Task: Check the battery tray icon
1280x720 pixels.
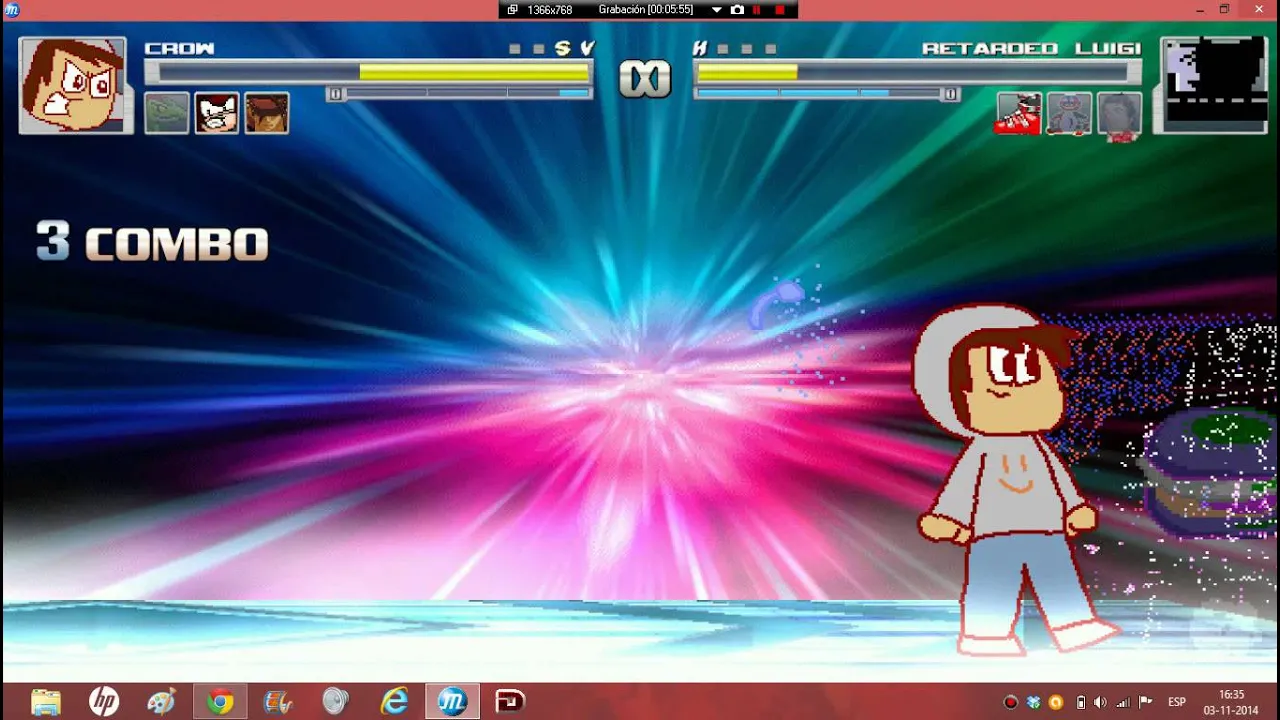Action: (1080, 702)
